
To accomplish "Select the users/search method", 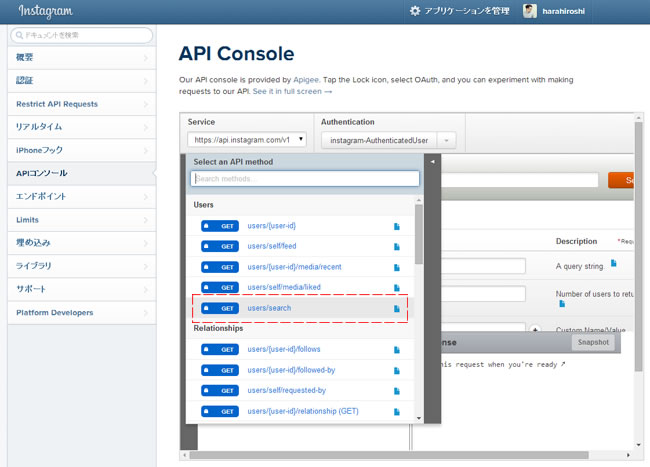I will tap(269, 308).
